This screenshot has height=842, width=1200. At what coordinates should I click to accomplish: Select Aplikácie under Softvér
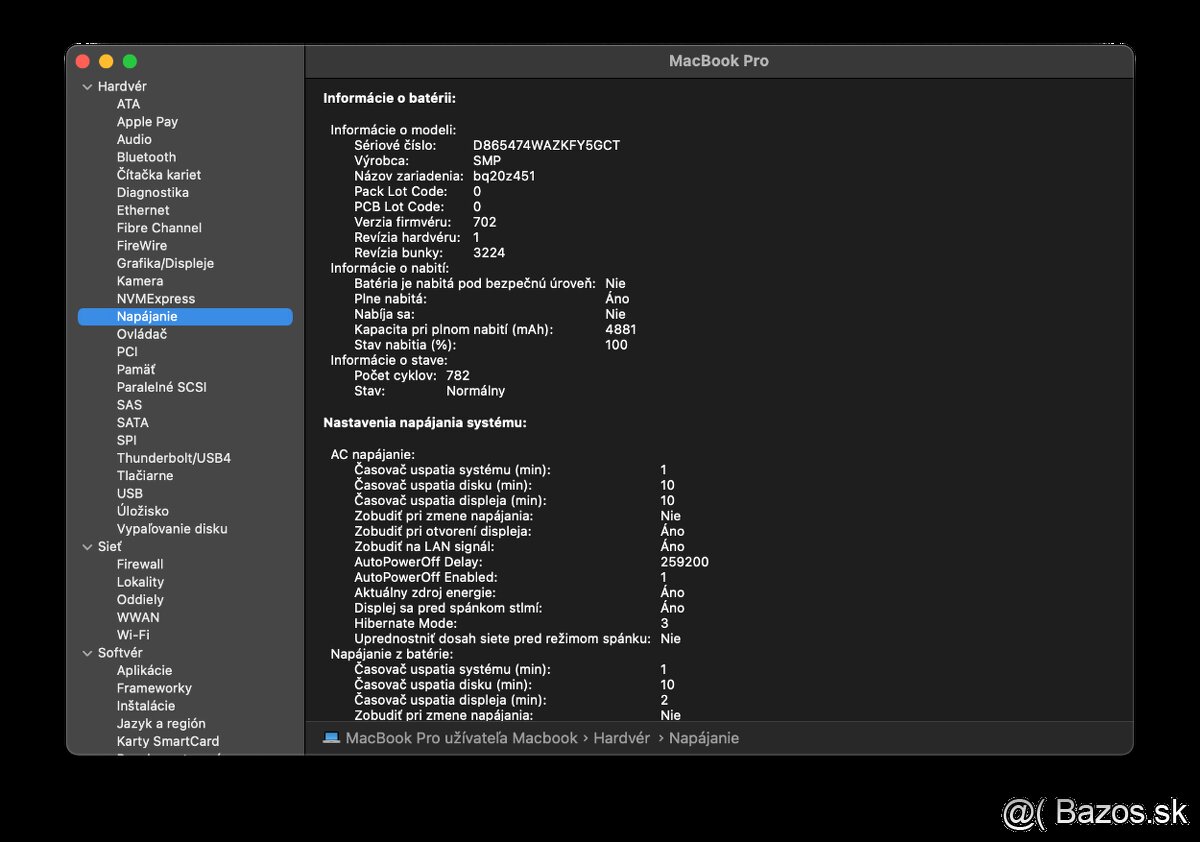(x=144, y=671)
